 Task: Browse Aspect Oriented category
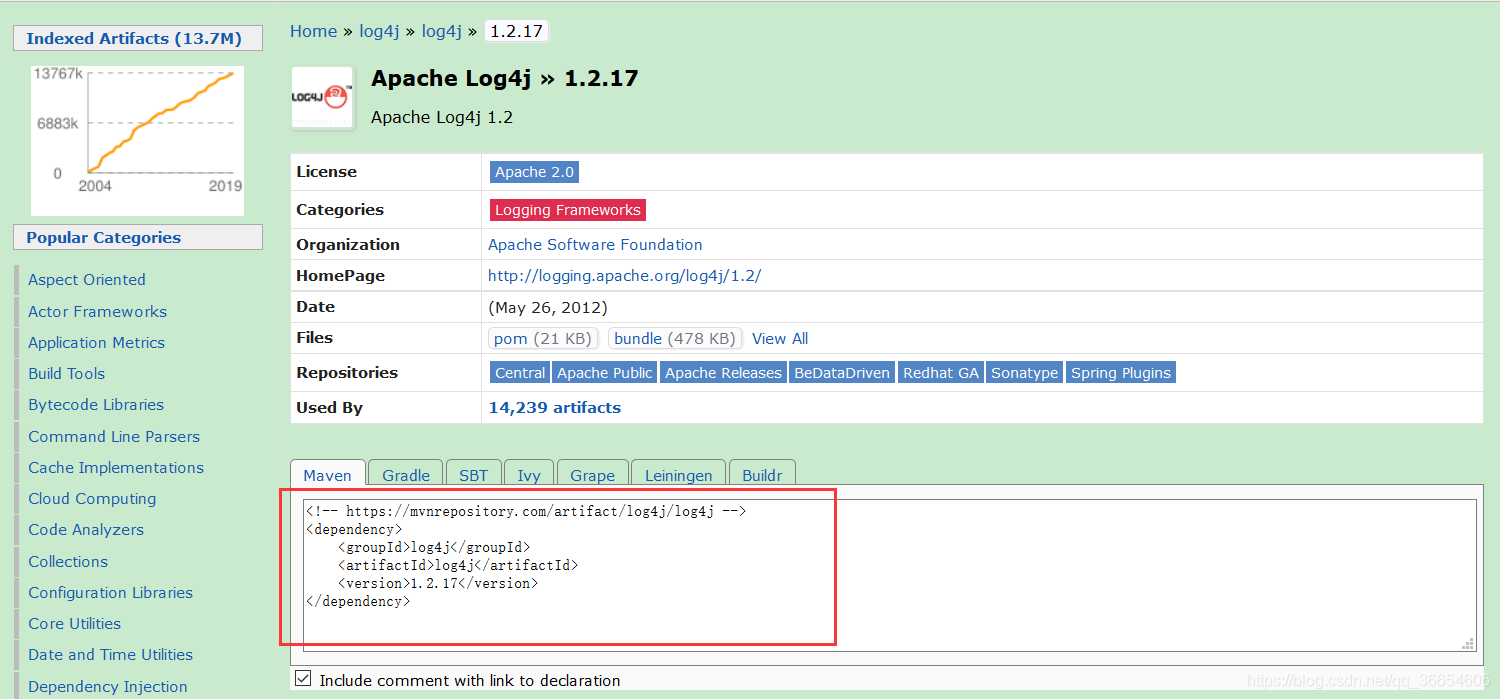(87, 280)
